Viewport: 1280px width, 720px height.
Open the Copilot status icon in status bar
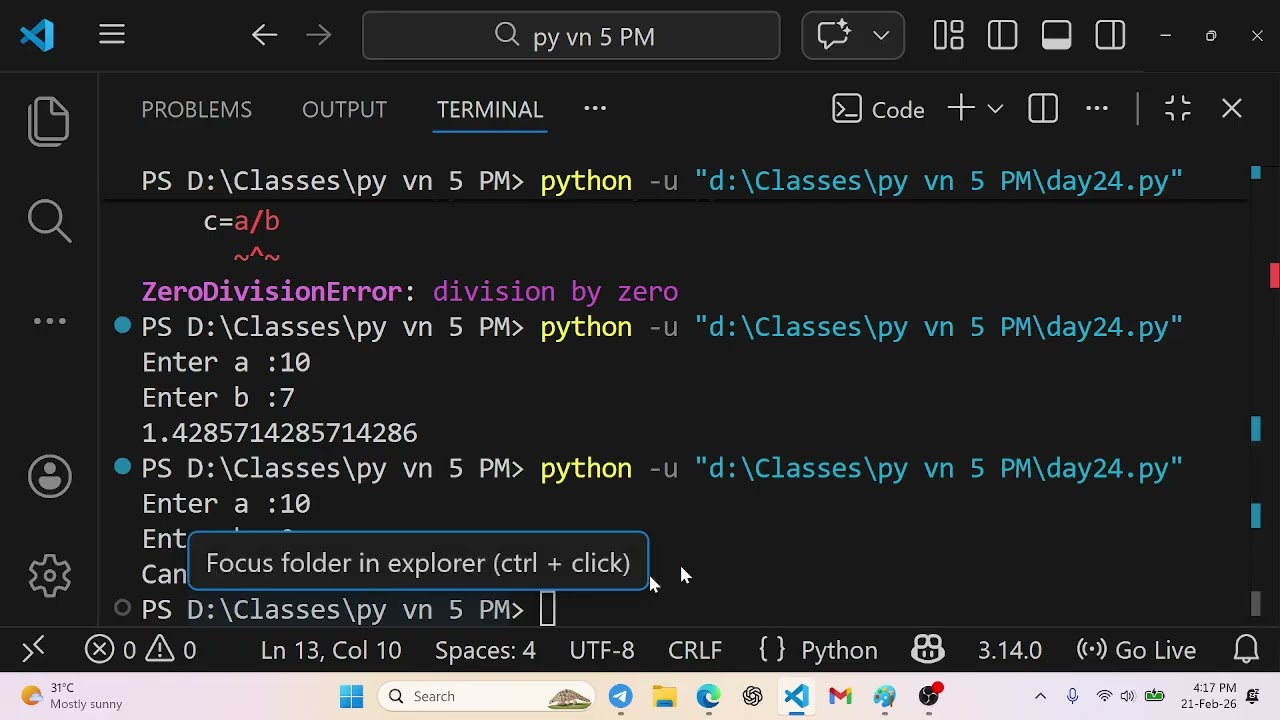pyautogui.click(x=928, y=650)
